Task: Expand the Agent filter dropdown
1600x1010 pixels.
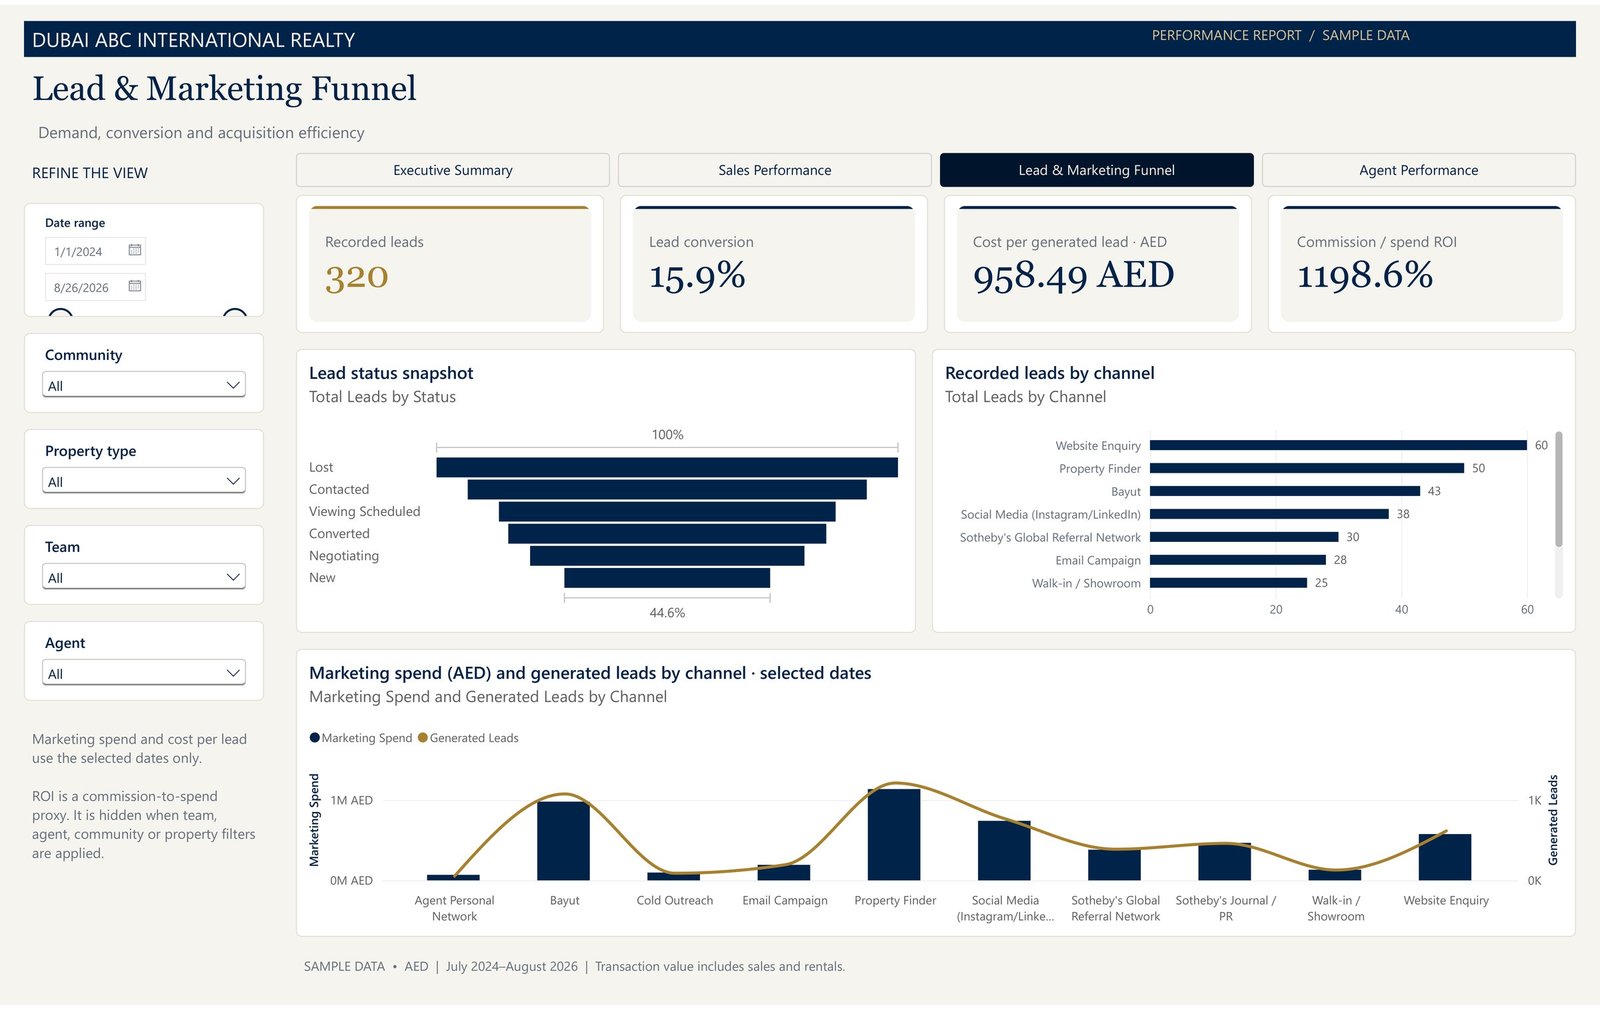Action: pyautogui.click(x=144, y=673)
